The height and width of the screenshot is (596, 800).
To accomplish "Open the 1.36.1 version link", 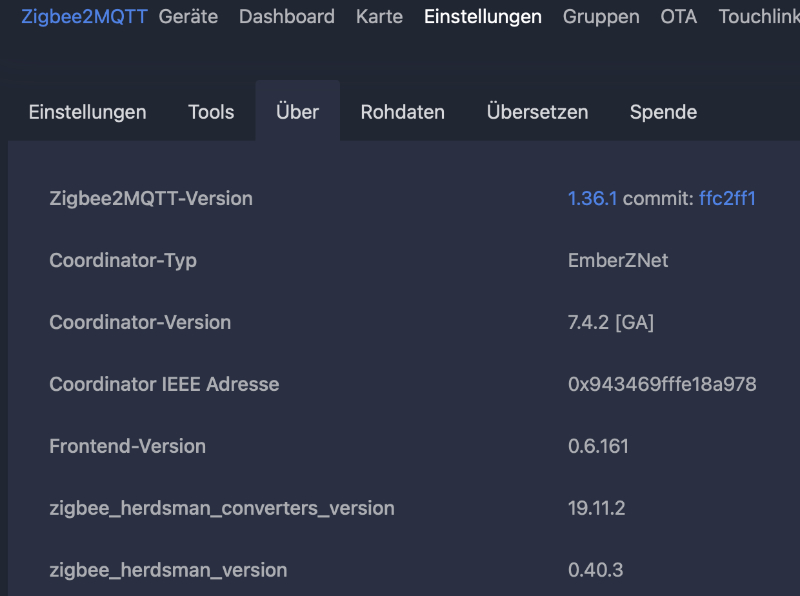I will coord(592,198).
